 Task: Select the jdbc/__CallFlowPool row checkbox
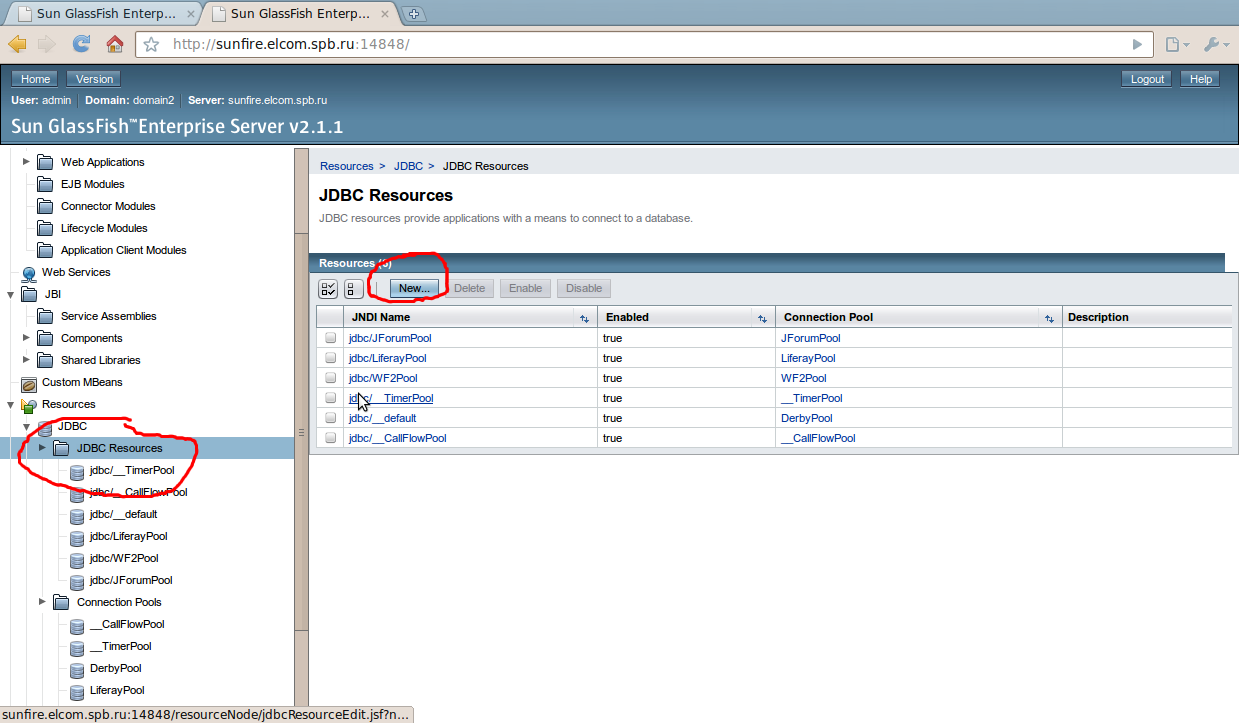330,438
